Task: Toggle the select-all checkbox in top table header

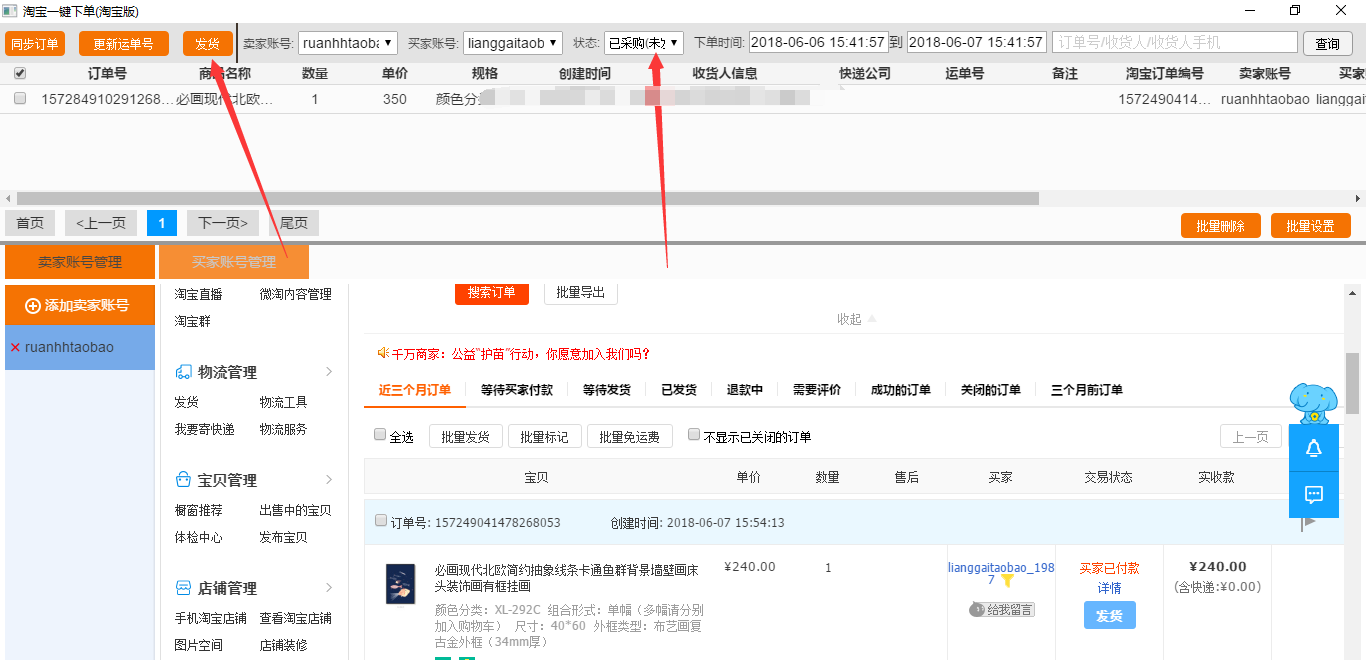Action: pyautogui.click(x=20, y=73)
